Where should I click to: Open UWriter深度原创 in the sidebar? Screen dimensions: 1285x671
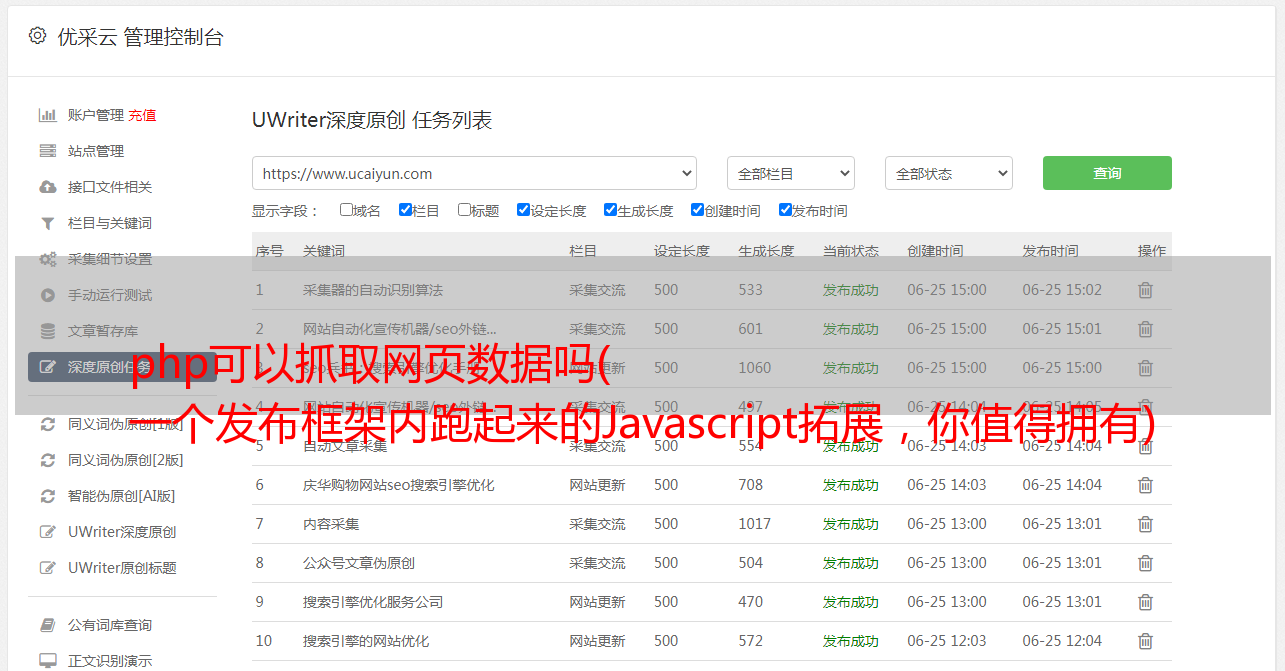tap(121, 532)
